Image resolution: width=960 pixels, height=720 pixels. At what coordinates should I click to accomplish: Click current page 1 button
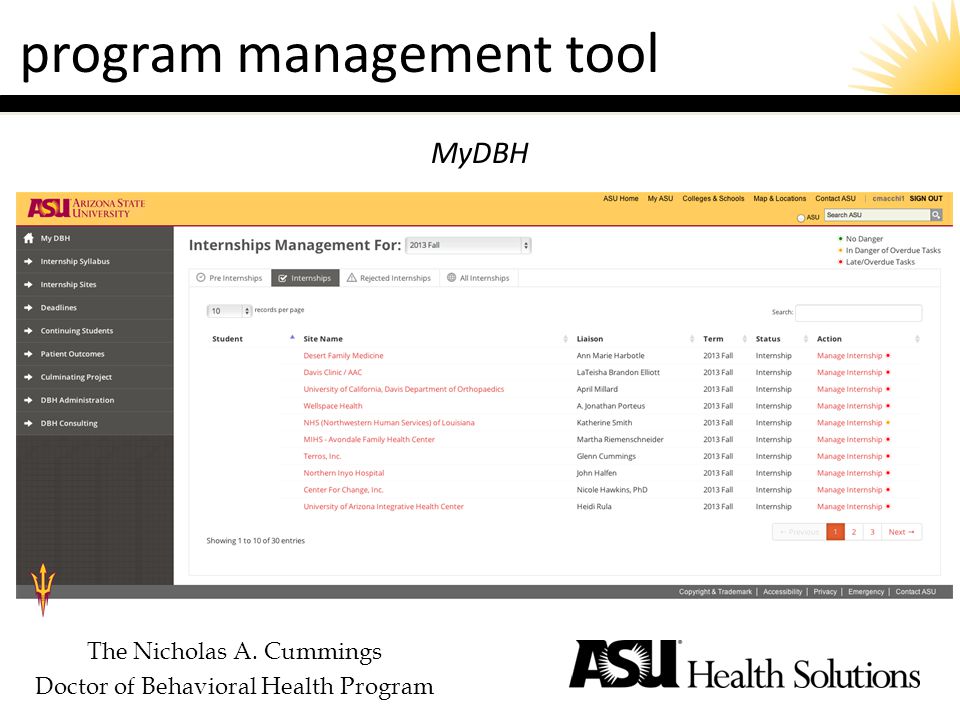tap(835, 532)
